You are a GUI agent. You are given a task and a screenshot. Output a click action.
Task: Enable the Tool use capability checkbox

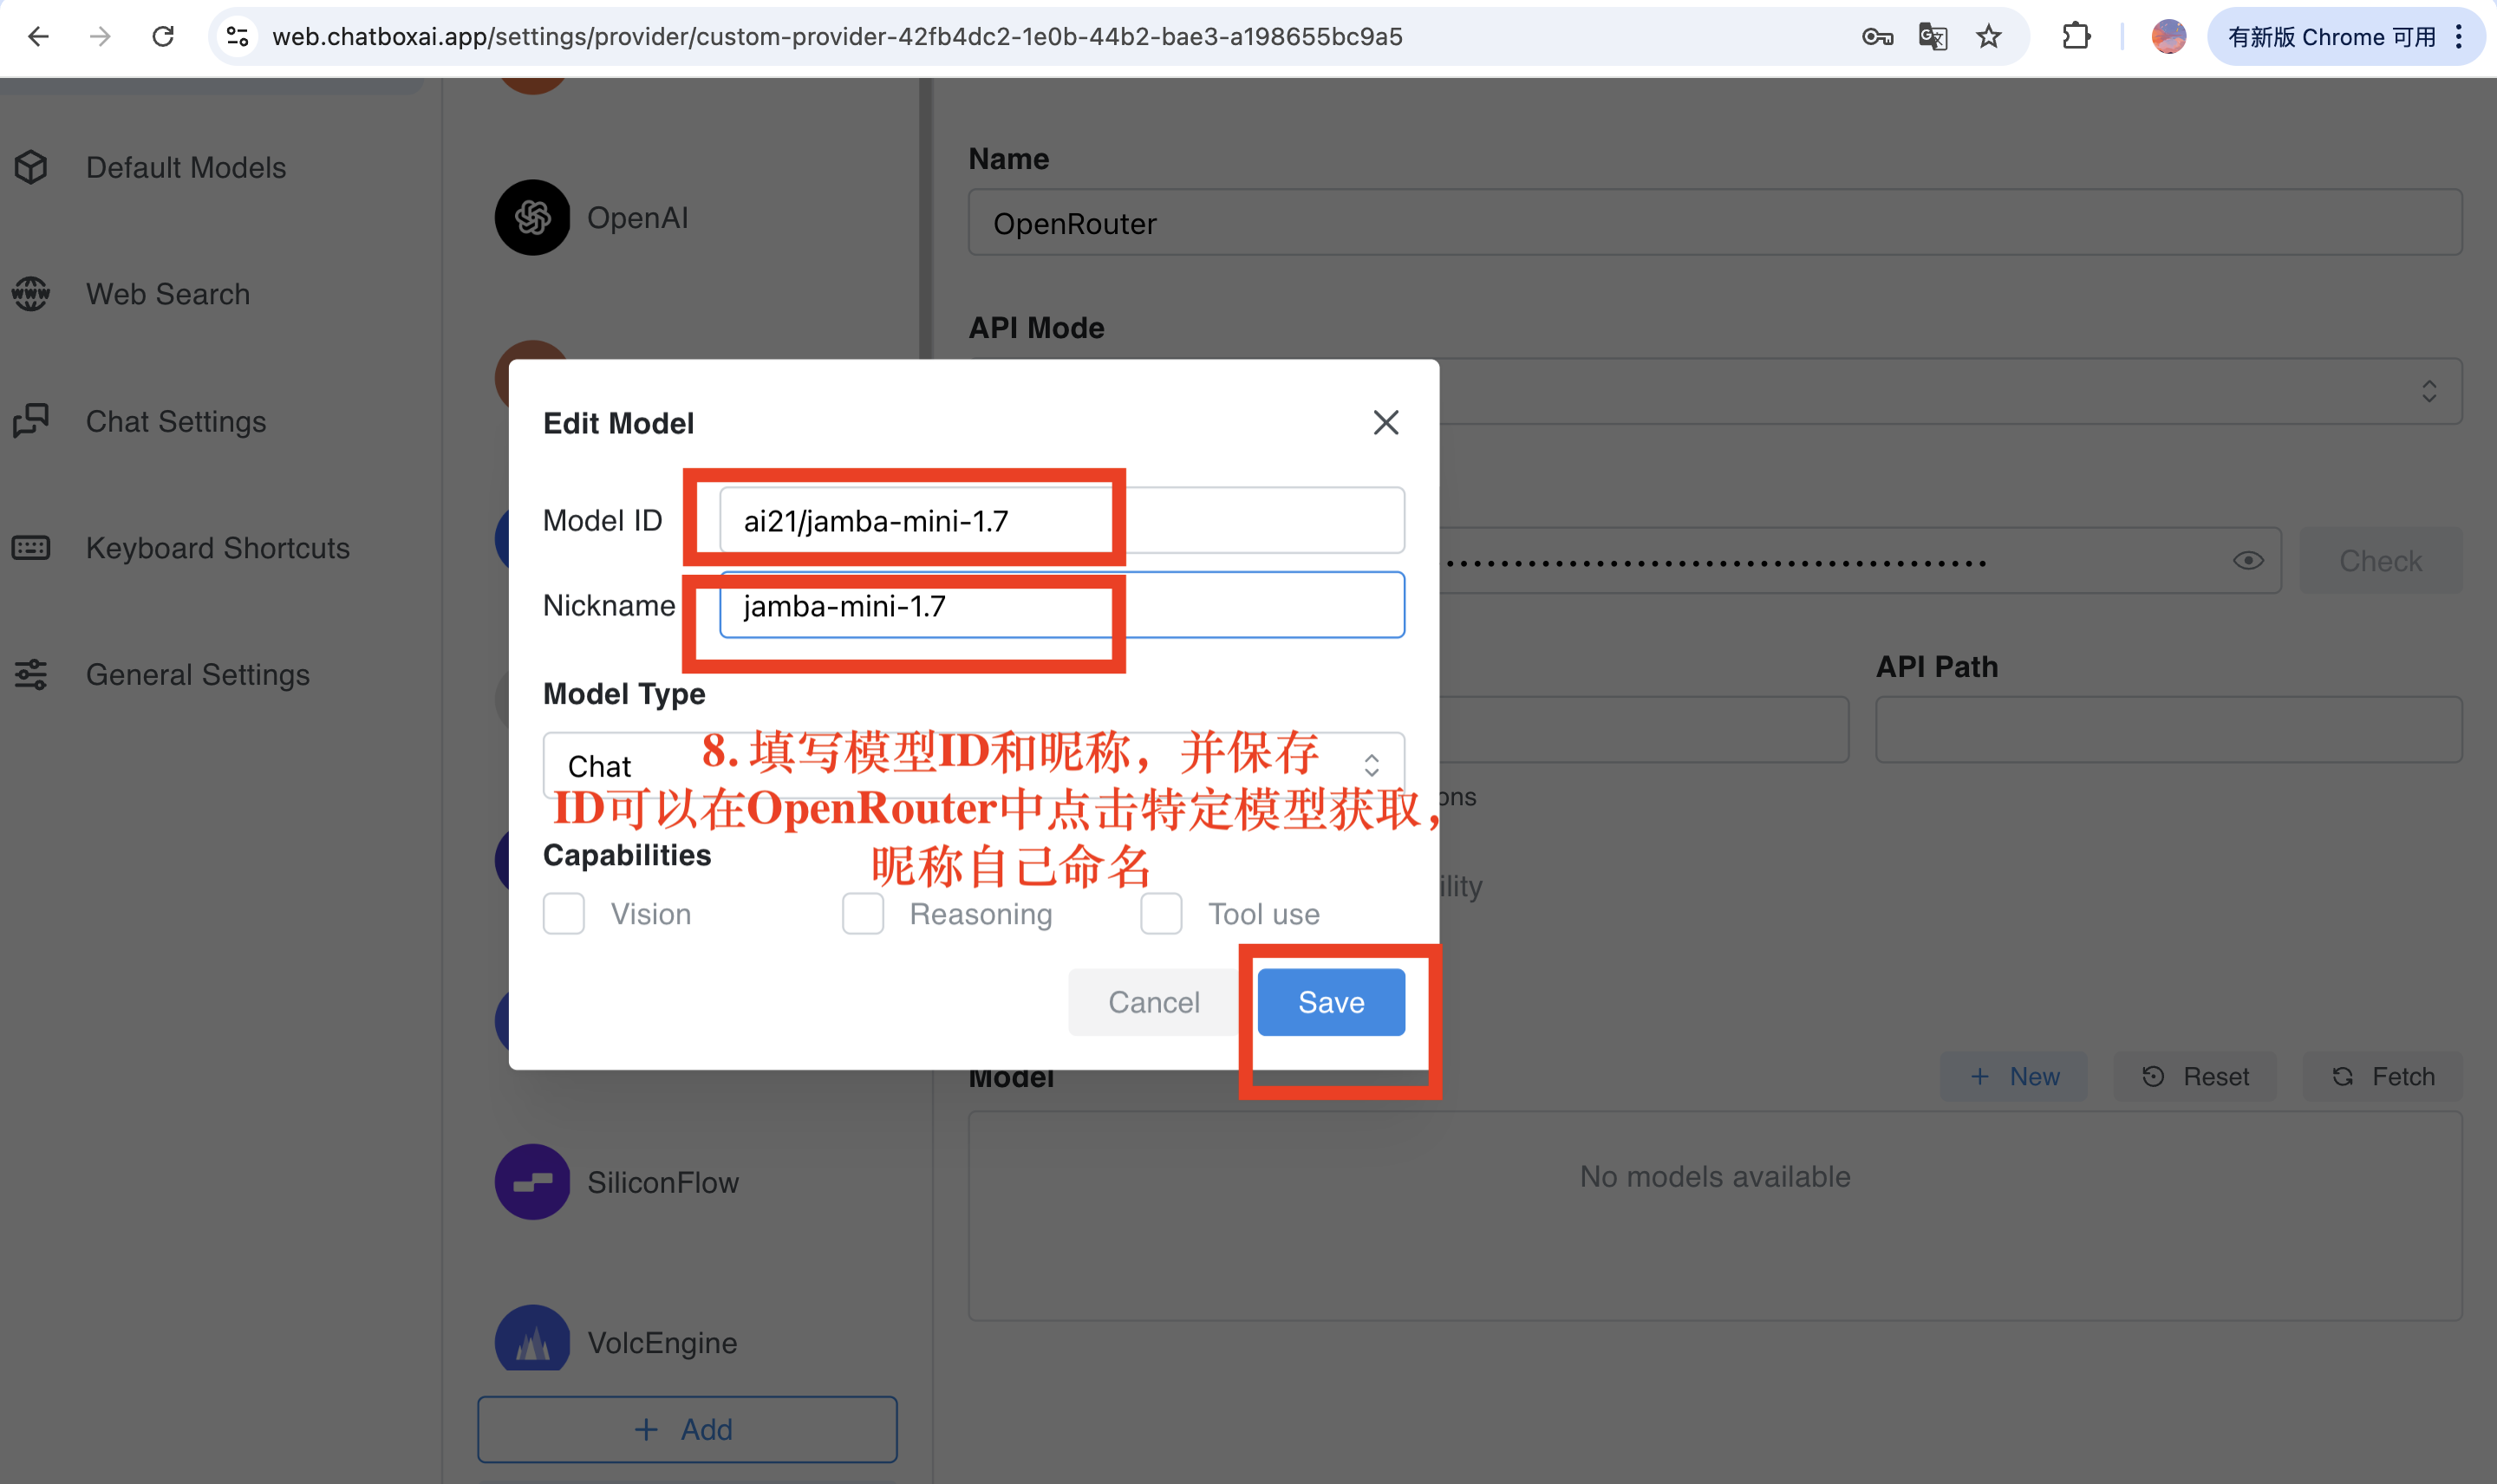(1161, 913)
